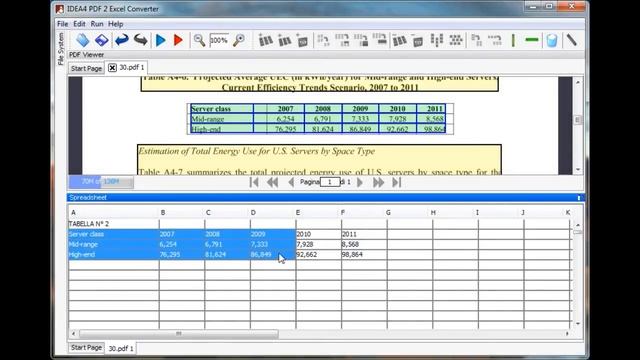The image size is (640, 360).
Task: Click the zoom percentage field showing 100%
Action: click(x=219, y=40)
